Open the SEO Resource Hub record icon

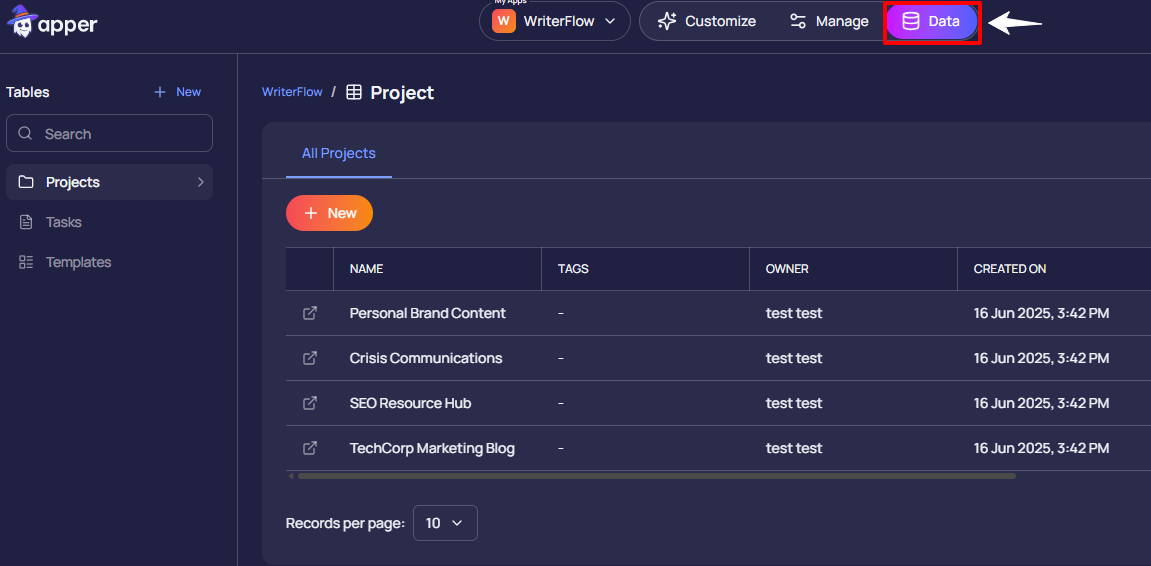[x=310, y=403]
